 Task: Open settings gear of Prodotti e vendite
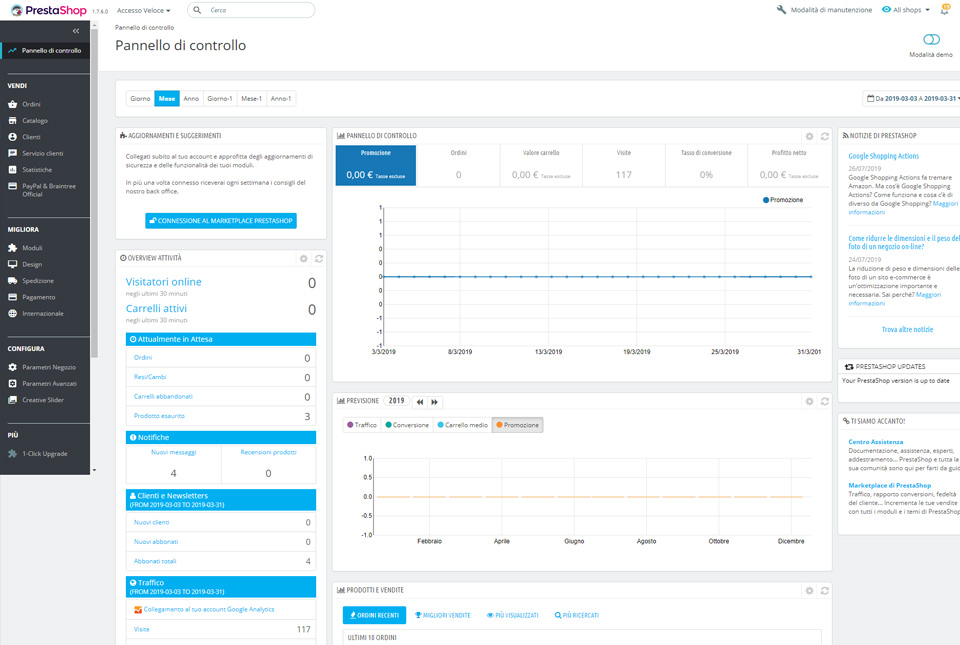(x=809, y=591)
